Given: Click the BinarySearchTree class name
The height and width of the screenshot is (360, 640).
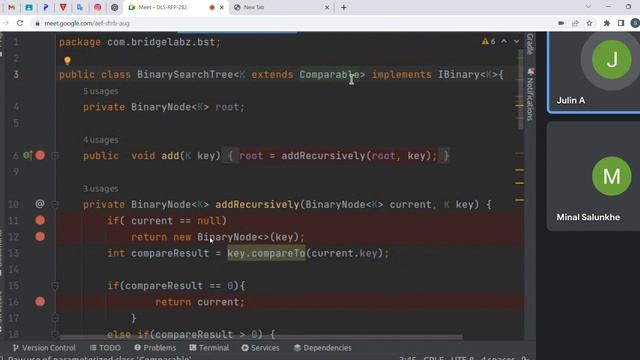Looking at the screenshot, I should pos(185,75).
